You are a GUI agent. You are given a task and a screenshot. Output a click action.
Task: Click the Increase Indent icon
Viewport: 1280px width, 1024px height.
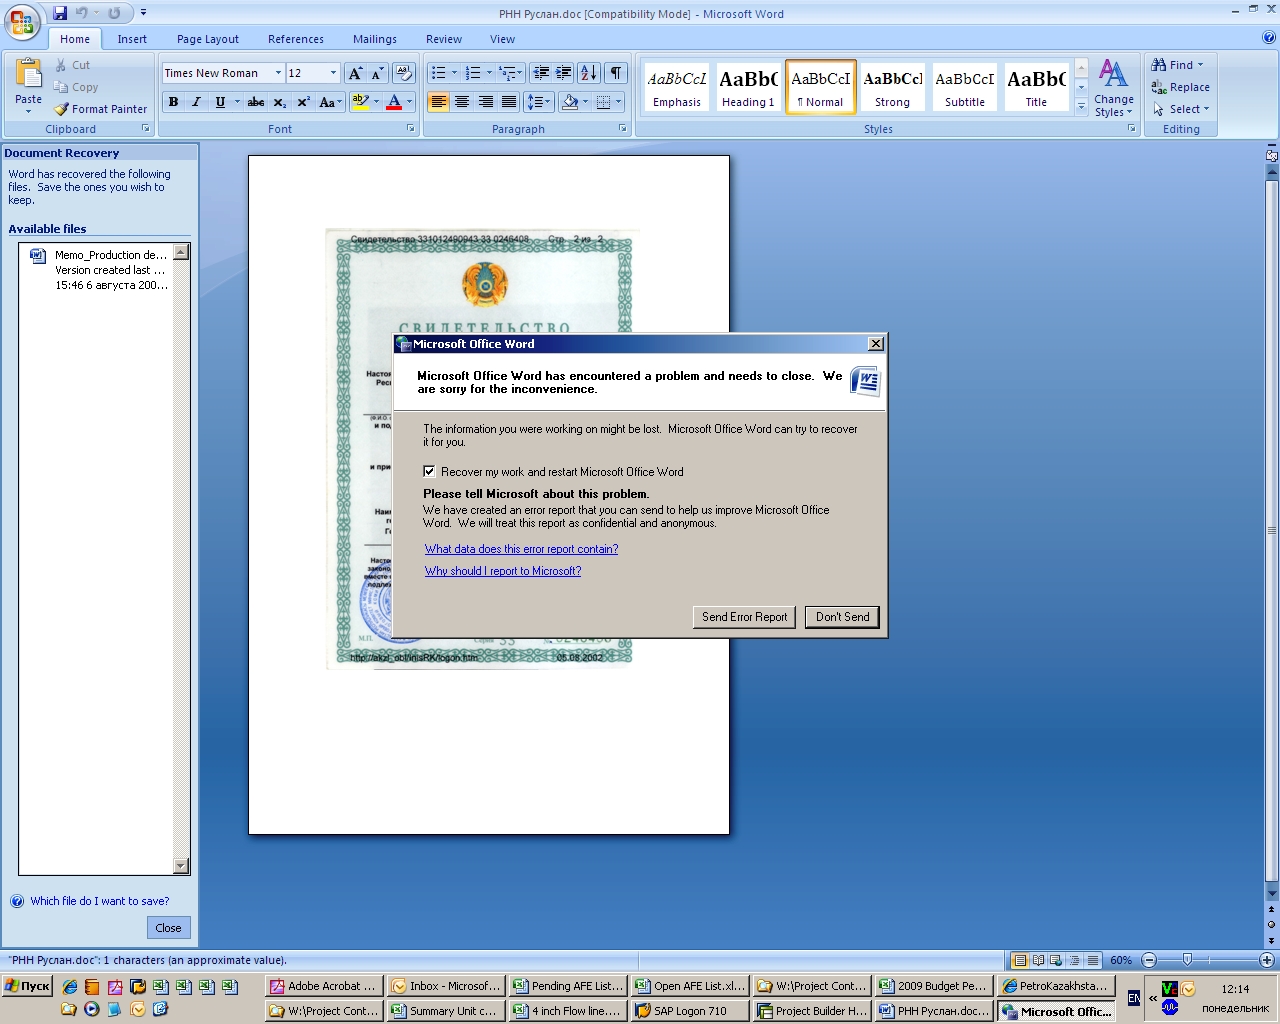564,73
